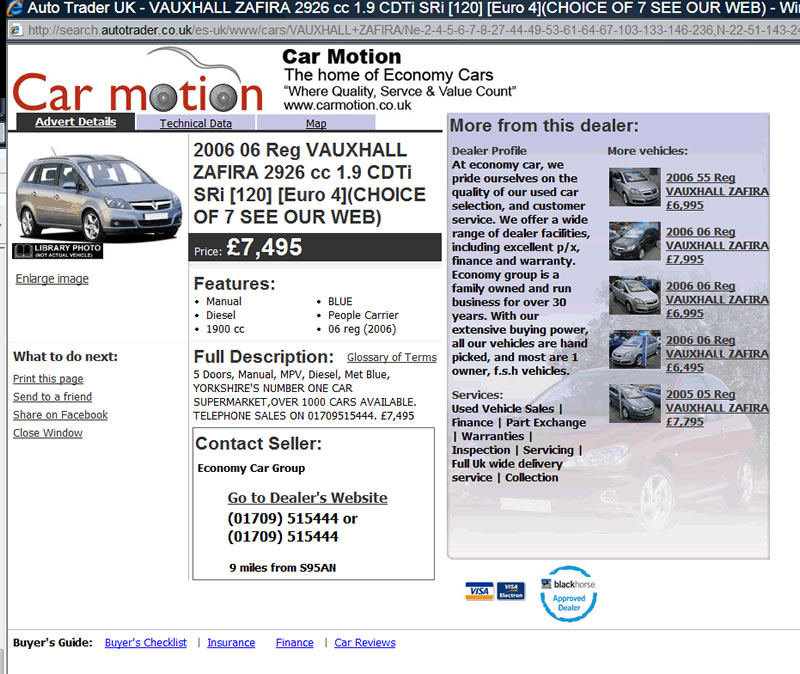Click the Blackhorse Approved Dealer badge
This screenshot has height=674, width=800.
click(x=569, y=593)
